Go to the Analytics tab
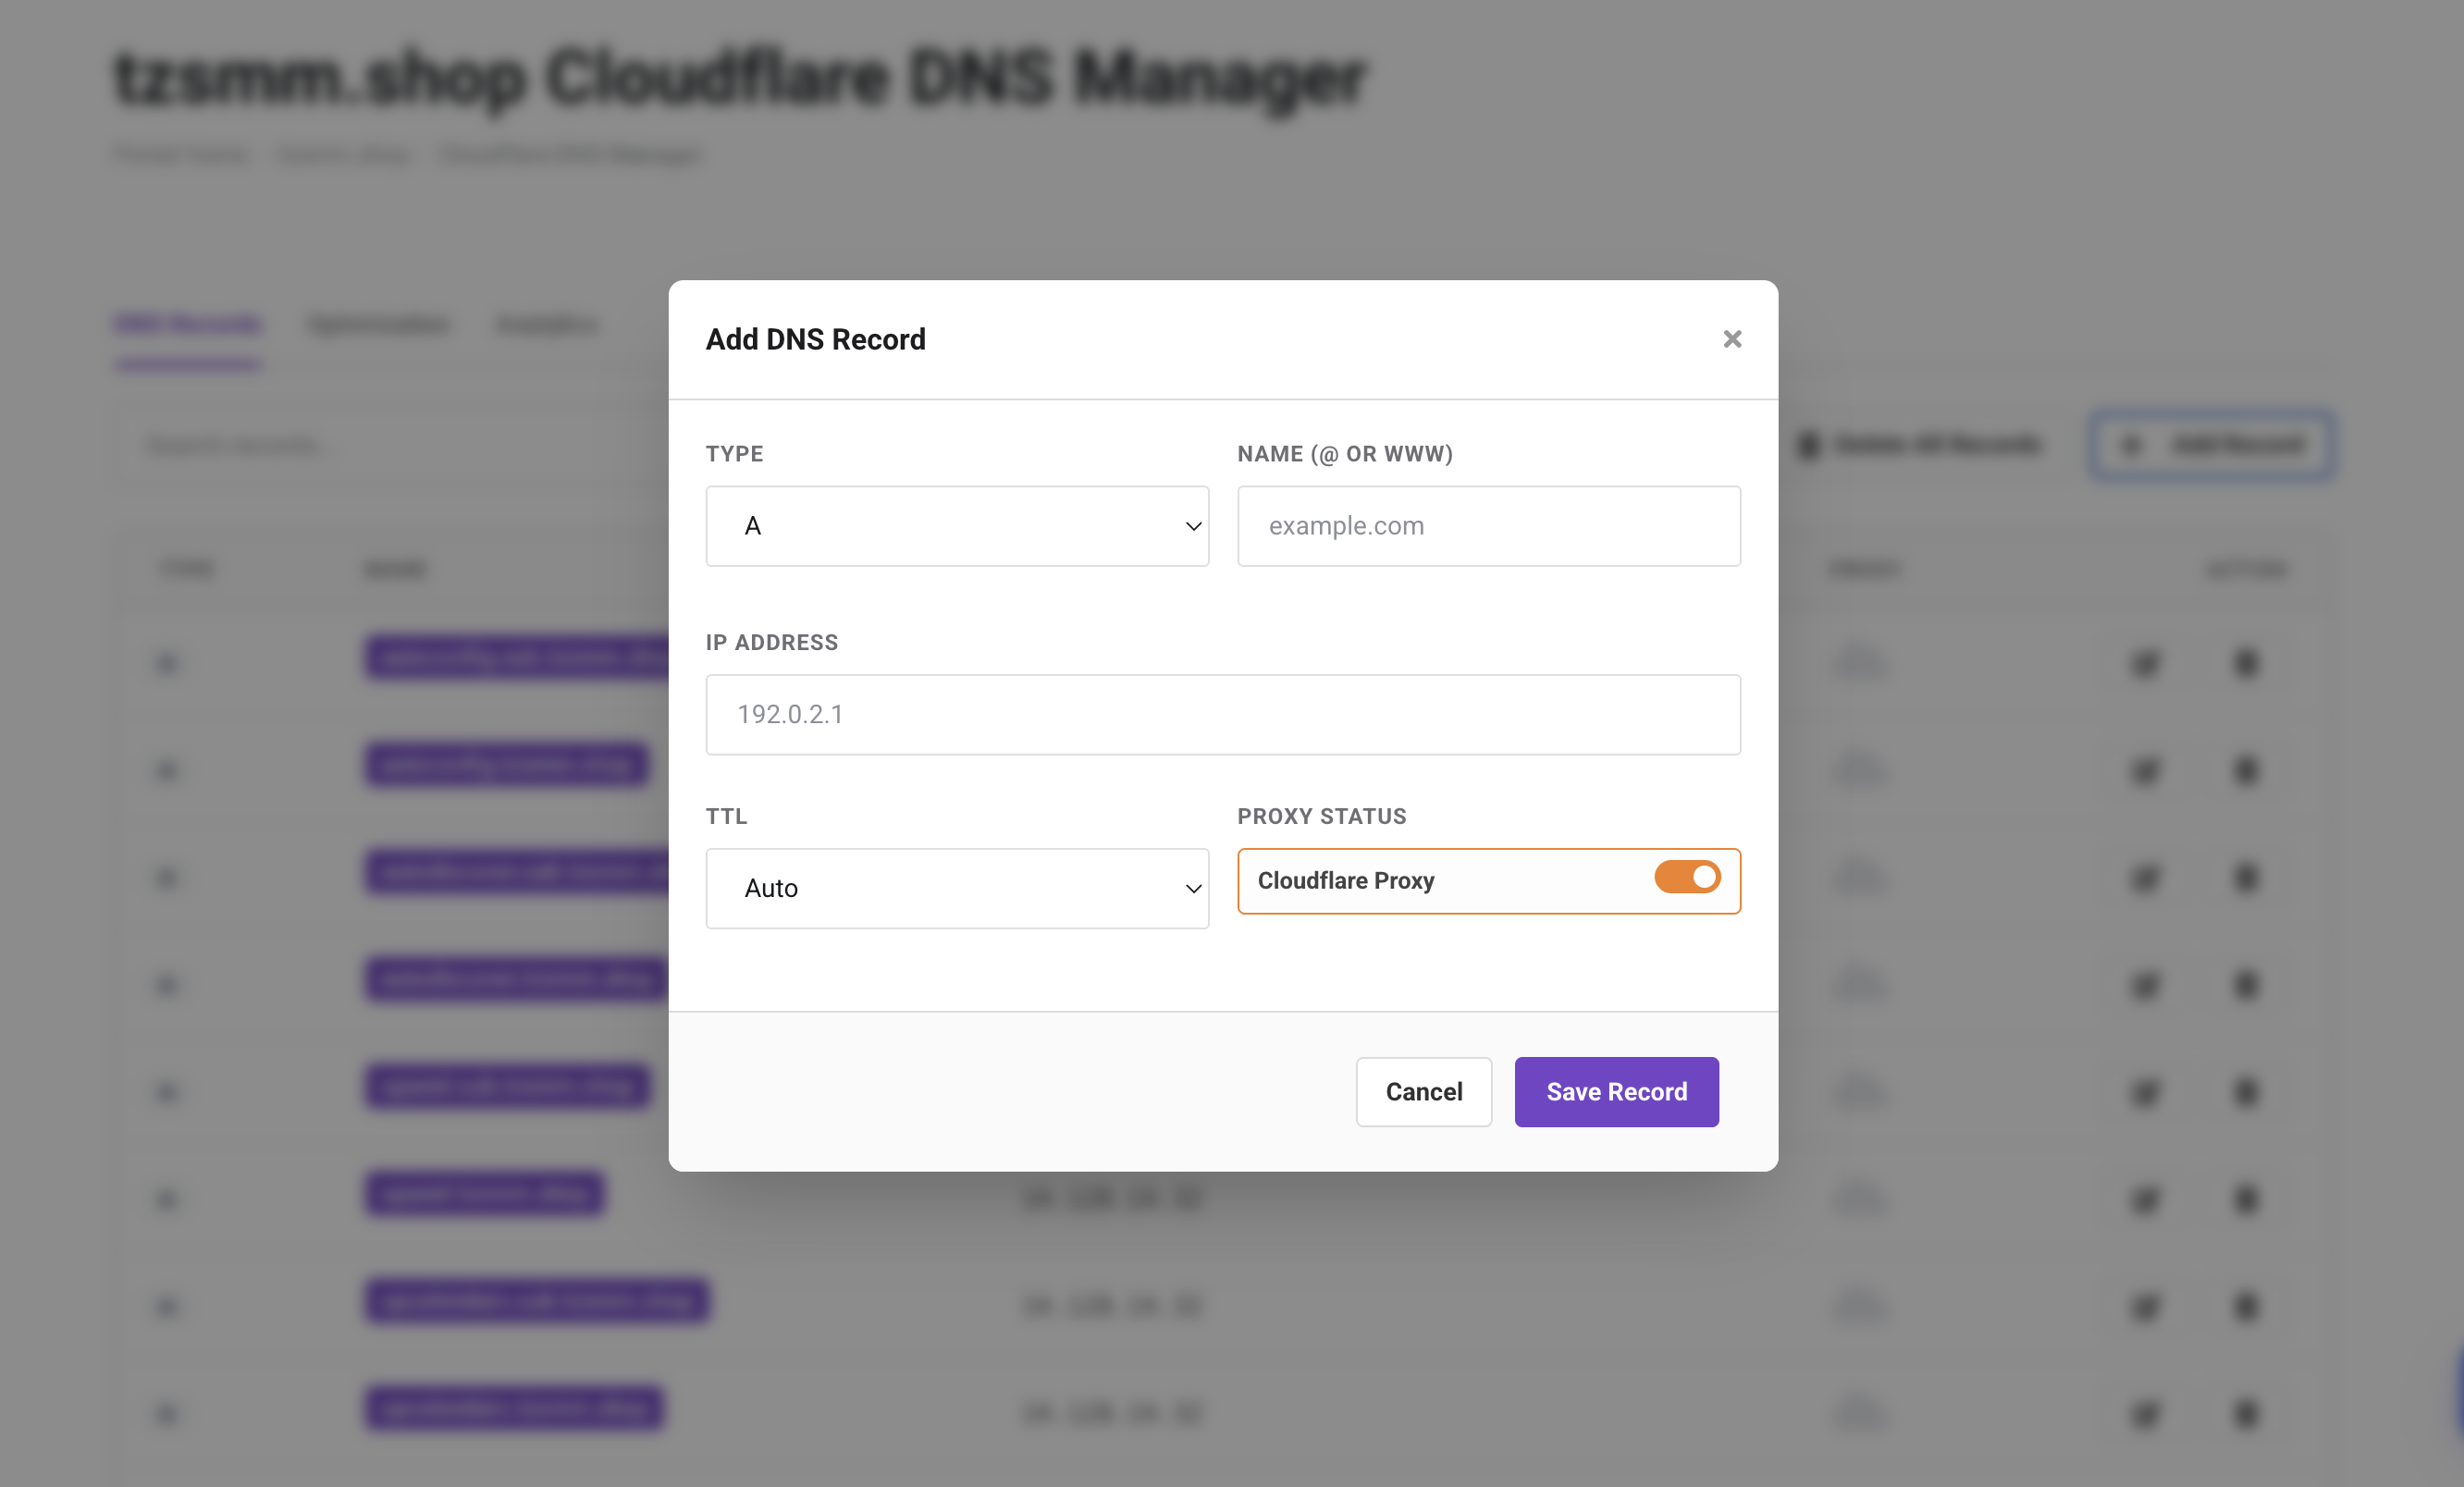The width and height of the screenshot is (2464, 1487). 547,324
